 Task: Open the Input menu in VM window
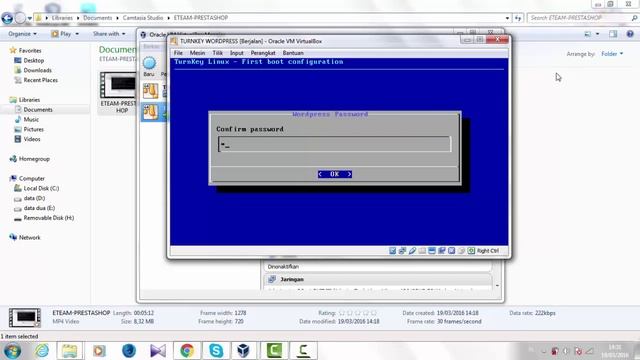tap(237, 53)
